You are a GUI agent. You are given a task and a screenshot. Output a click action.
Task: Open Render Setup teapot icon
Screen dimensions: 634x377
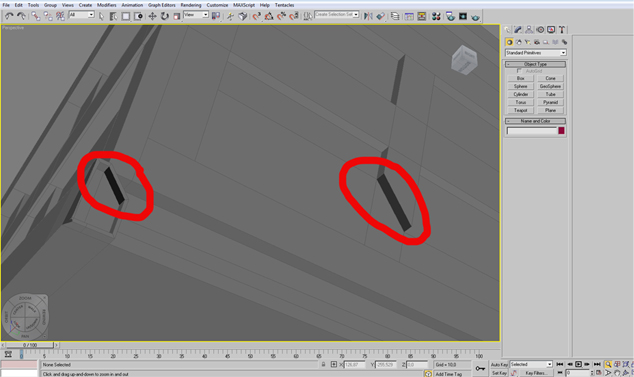coord(450,16)
